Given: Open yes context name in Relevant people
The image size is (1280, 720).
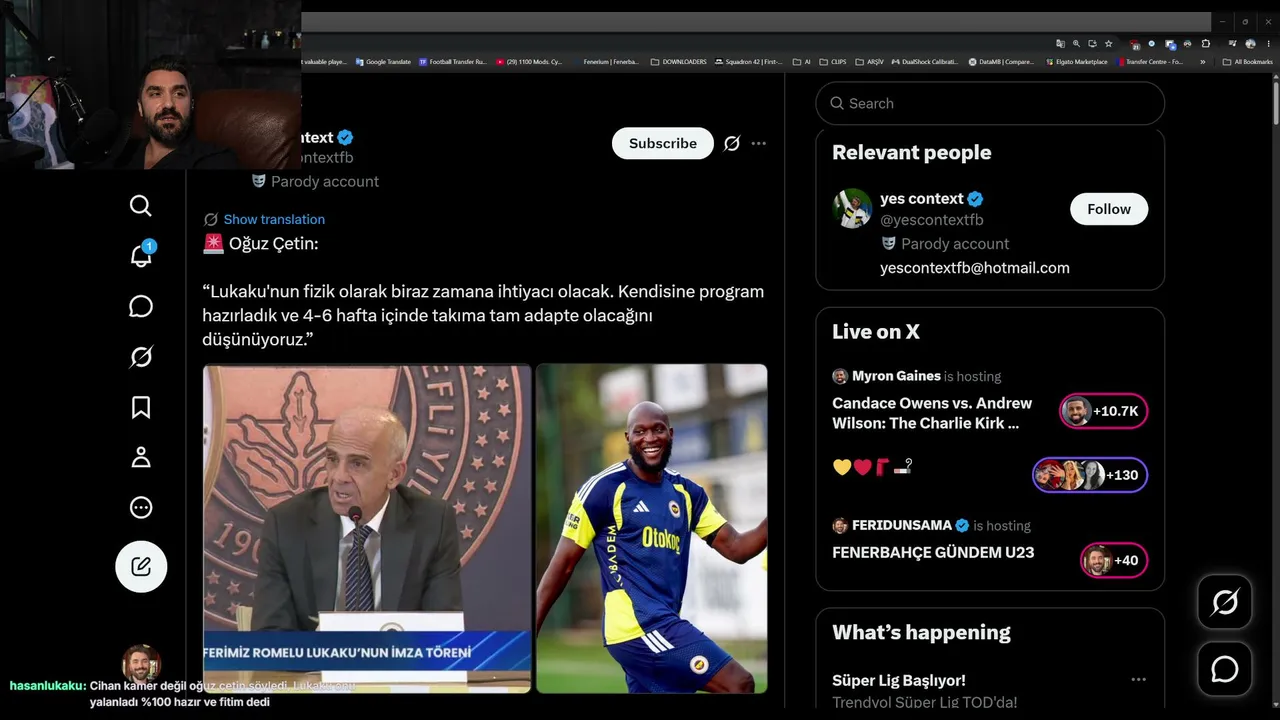Looking at the screenshot, I should pyautogui.click(x=922, y=198).
